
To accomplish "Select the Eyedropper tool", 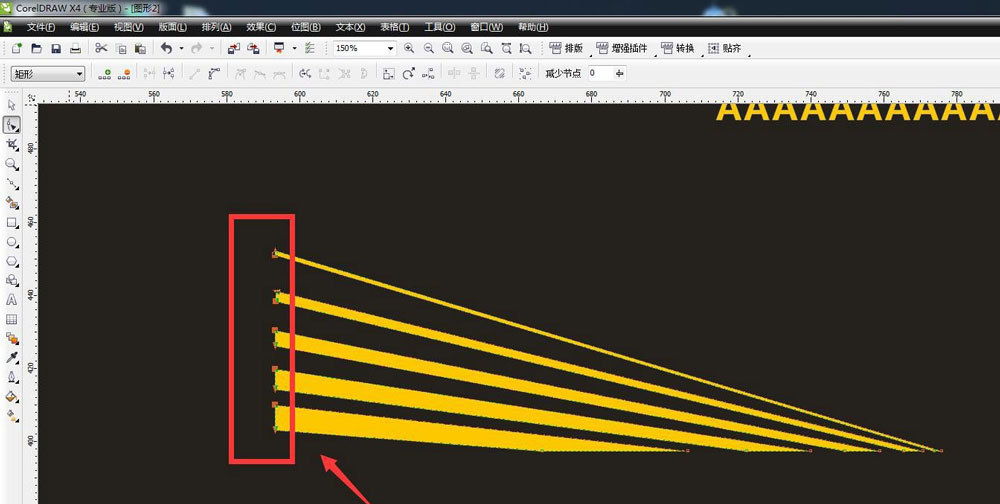I will click(x=12, y=358).
